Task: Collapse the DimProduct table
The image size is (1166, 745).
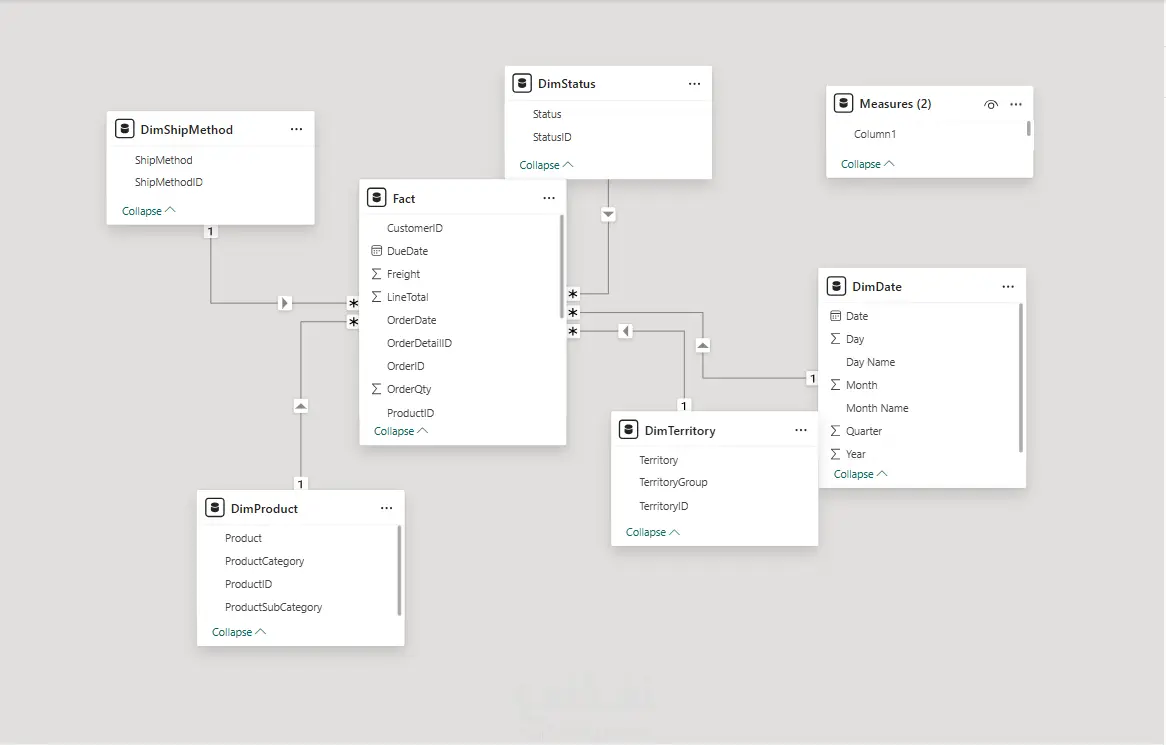Action: click(238, 632)
